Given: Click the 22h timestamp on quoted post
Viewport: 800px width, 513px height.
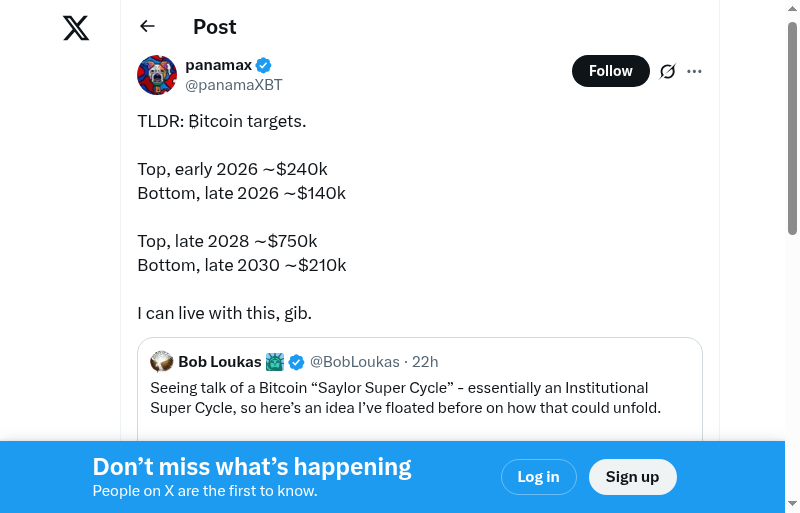Looking at the screenshot, I should tap(425, 362).
